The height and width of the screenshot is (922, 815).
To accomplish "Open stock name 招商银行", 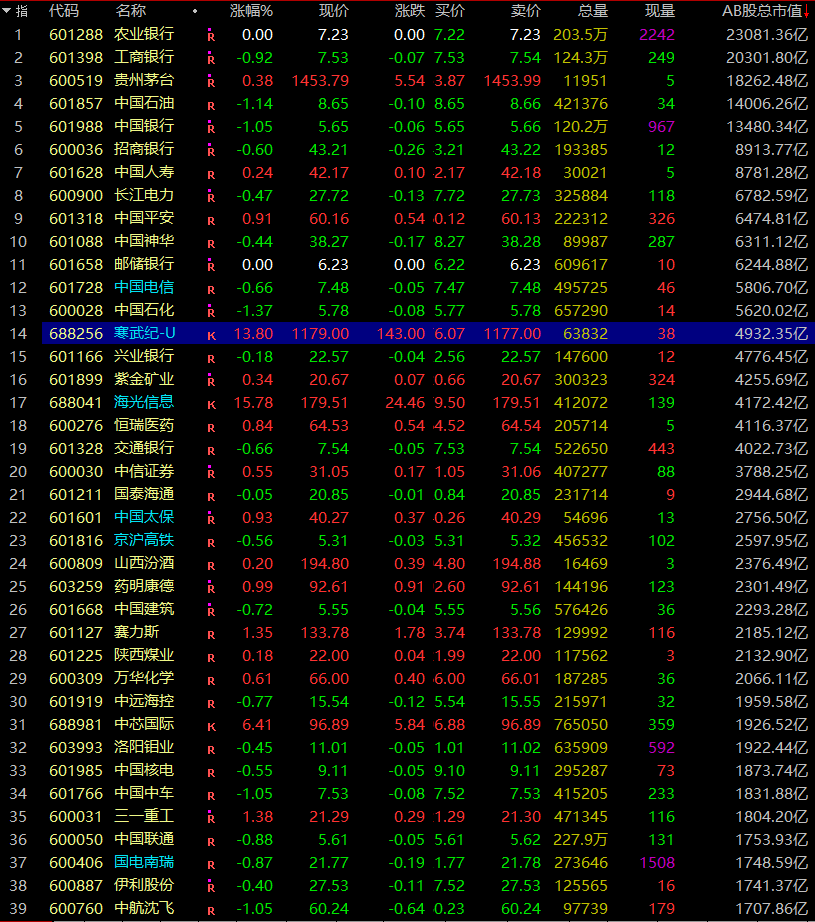I will [144, 149].
